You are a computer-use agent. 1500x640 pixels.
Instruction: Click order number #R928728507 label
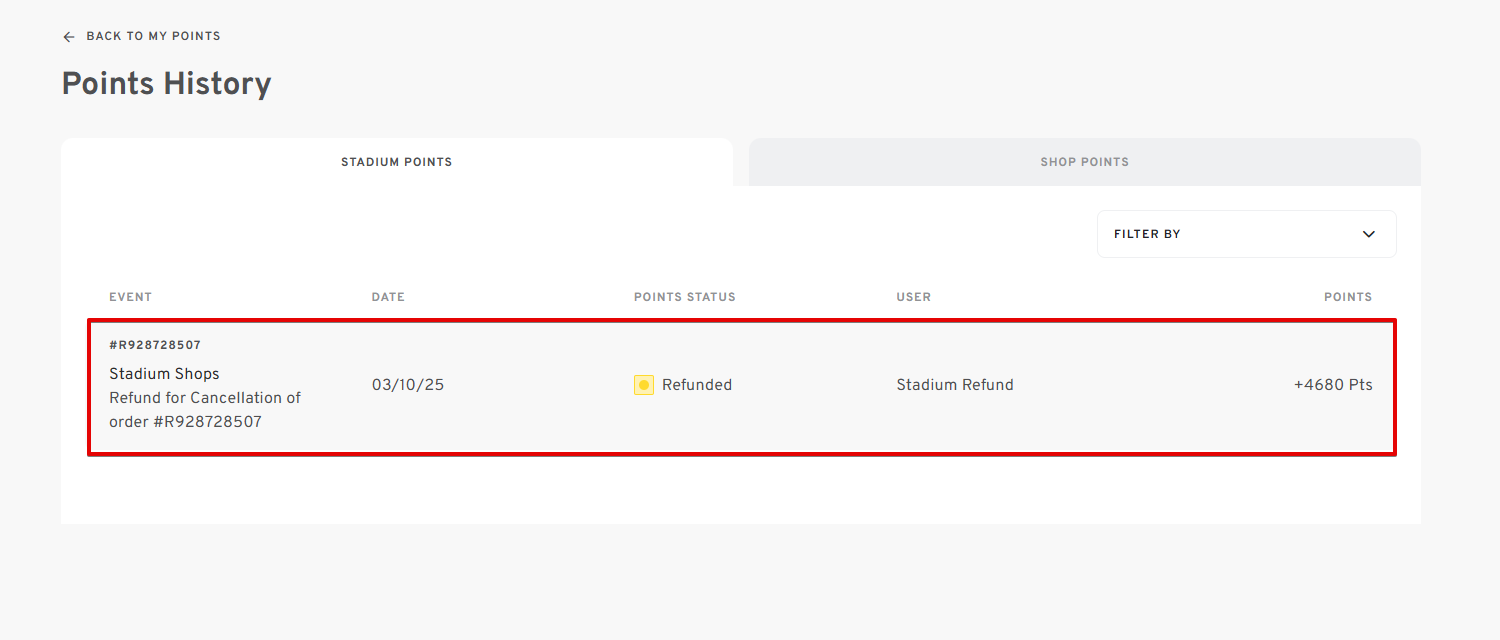coord(155,345)
